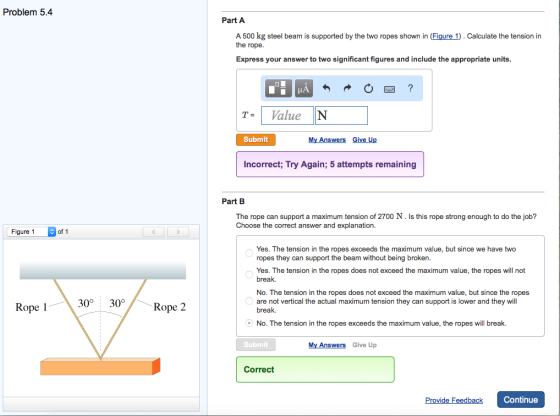Go to next figure arrow
Image resolution: width=560 pixels, height=416 pixels.
[x=178, y=232]
